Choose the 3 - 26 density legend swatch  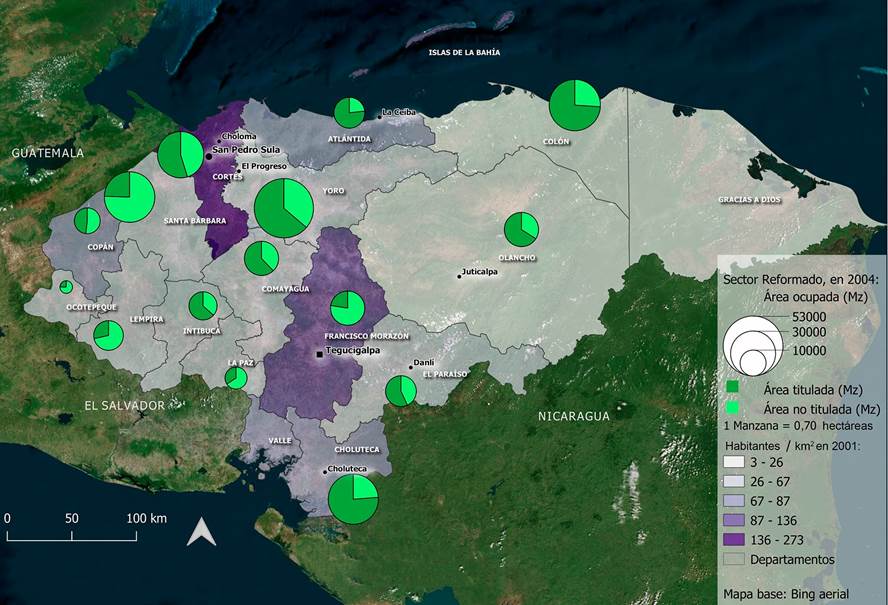click(x=735, y=464)
